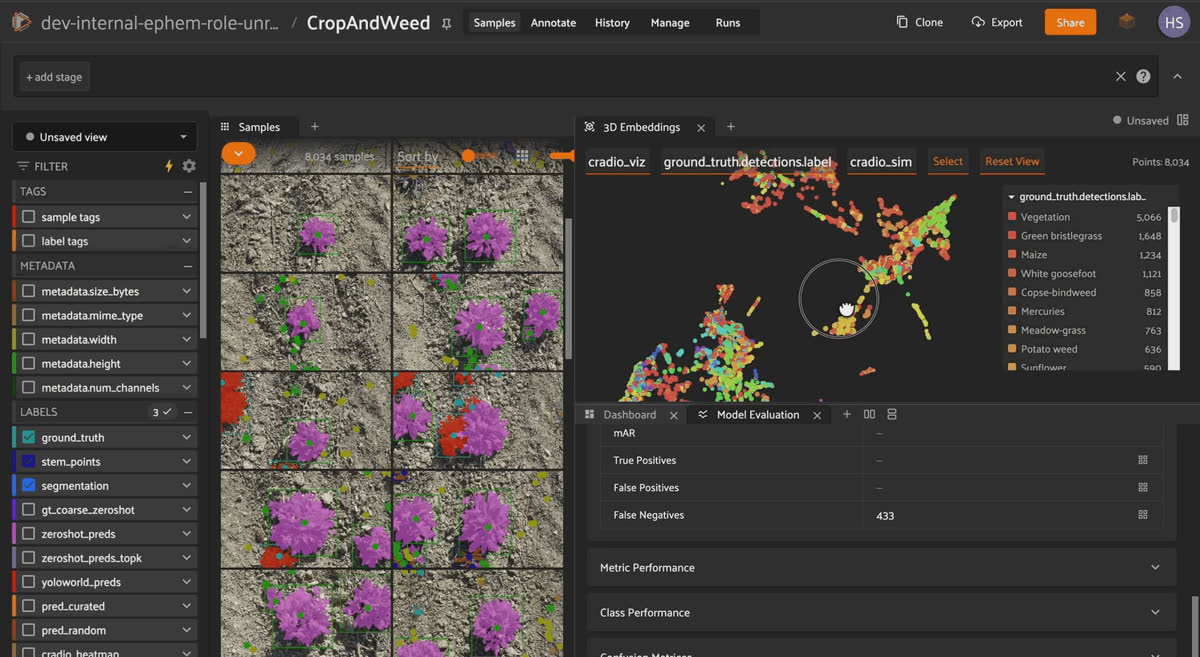1200x657 pixels.
Task: Open the Runs tab
Action: (x=728, y=22)
